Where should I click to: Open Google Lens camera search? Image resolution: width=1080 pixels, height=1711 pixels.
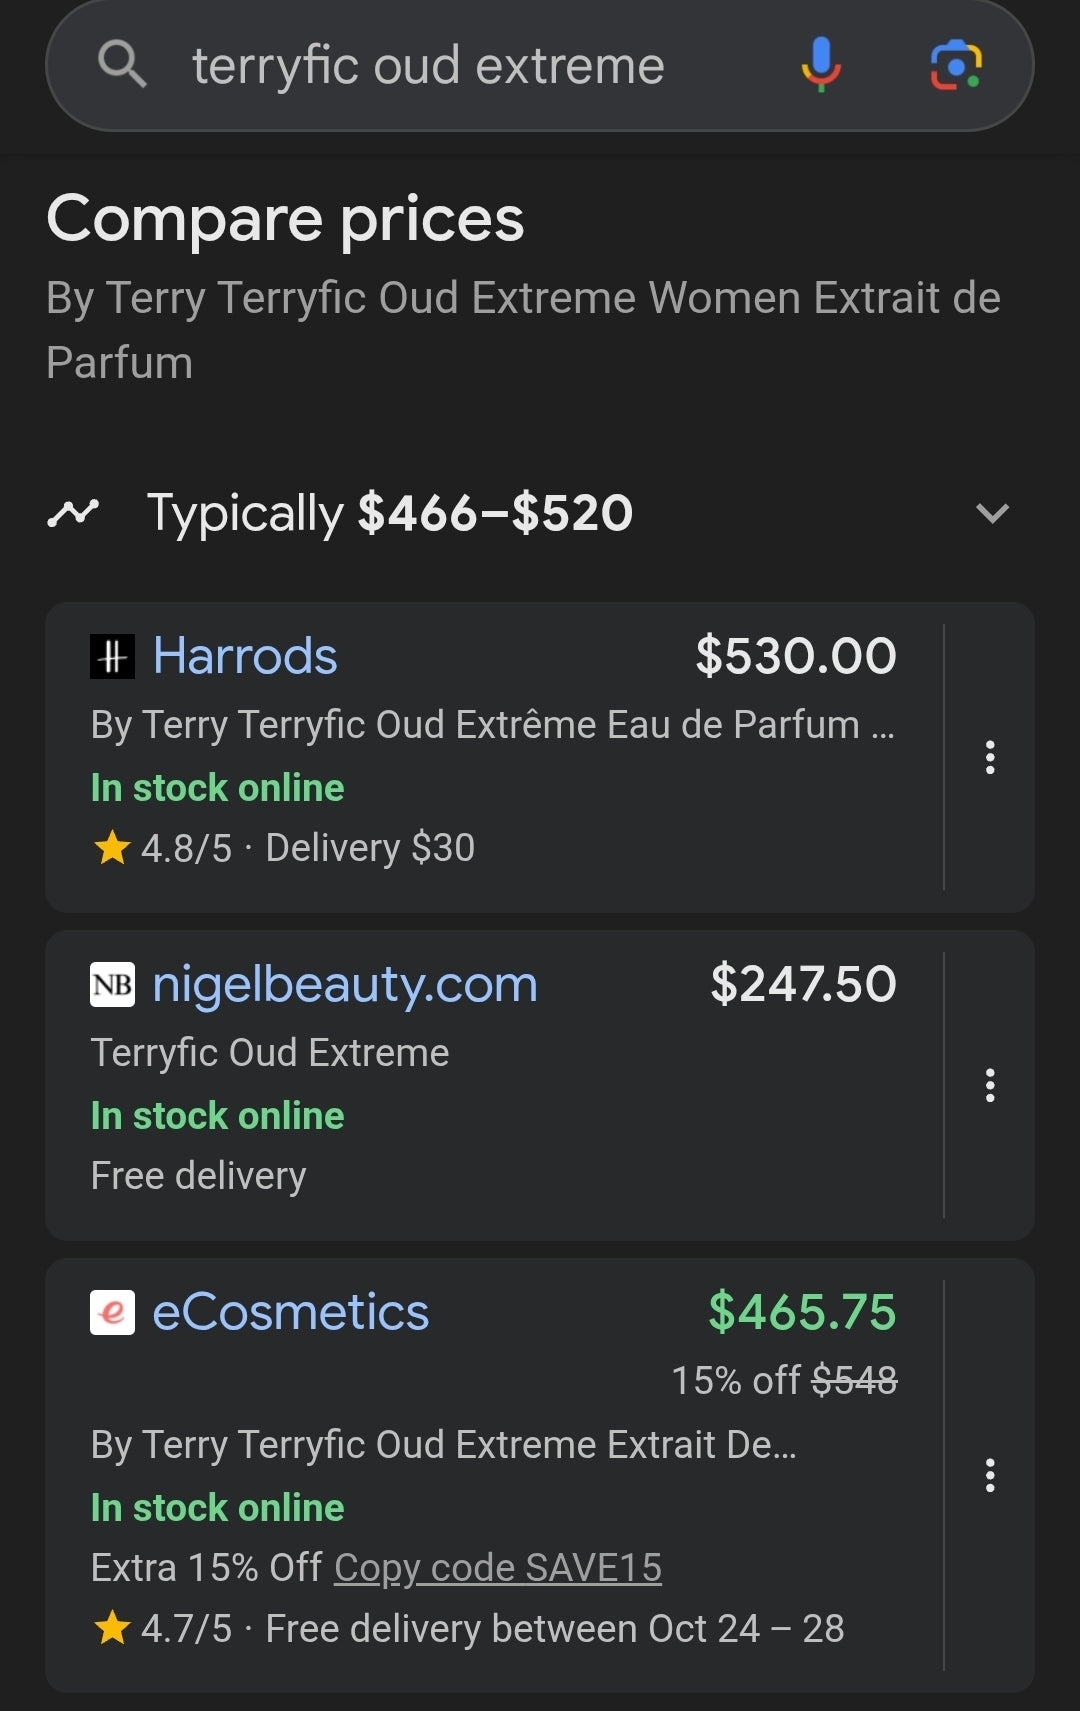click(x=956, y=65)
